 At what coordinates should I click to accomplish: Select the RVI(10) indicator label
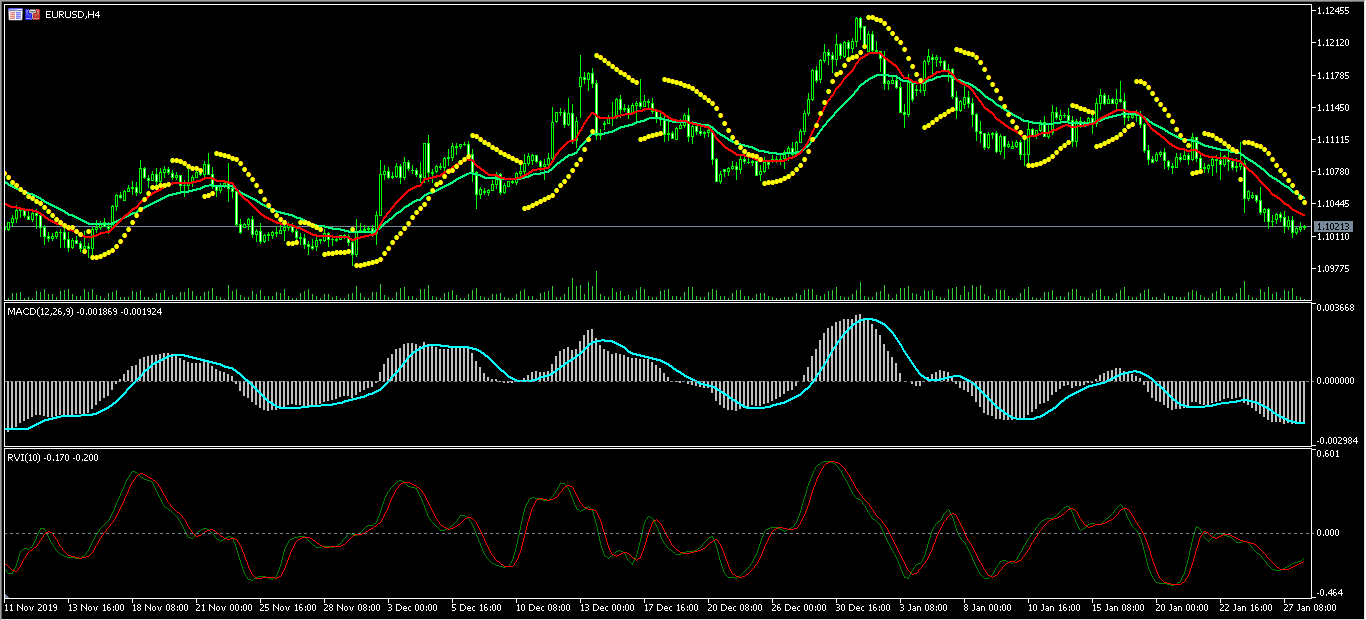tap(24, 459)
